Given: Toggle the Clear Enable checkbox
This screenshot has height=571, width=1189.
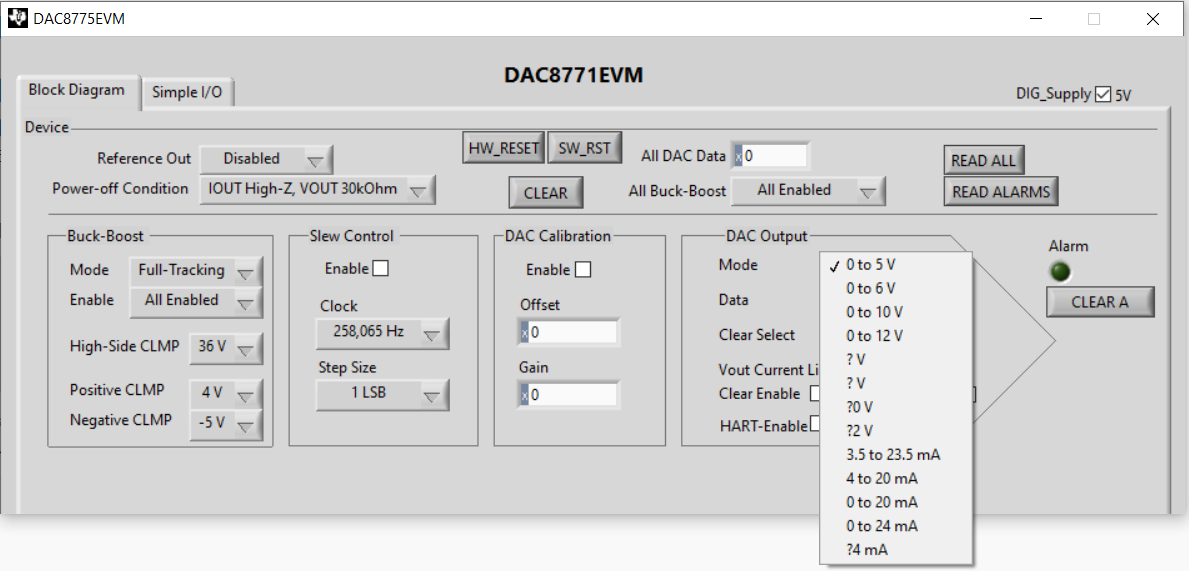Looking at the screenshot, I should coord(815,394).
